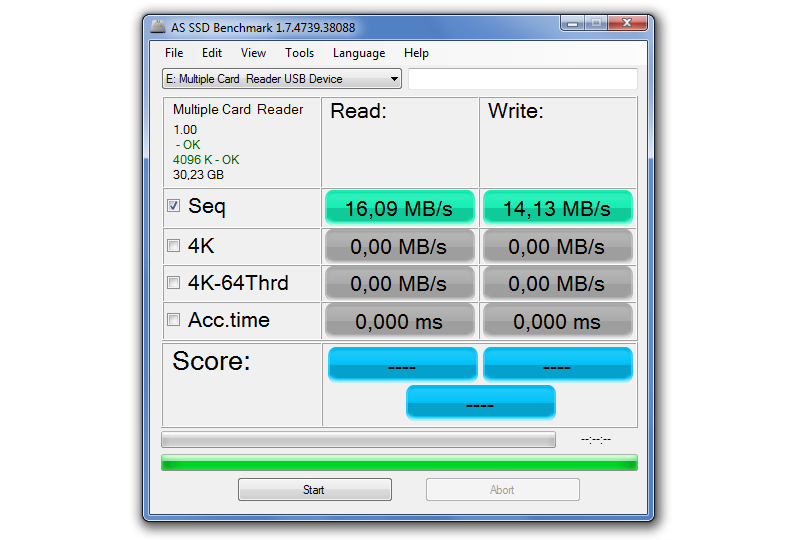Uncheck the Seq test checkbox
This screenshot has width=800, height=540.
(x=174, y=206)
